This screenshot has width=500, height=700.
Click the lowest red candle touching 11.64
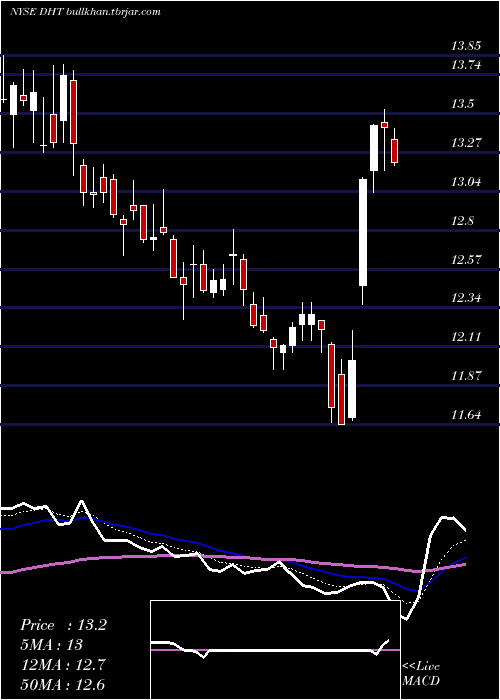coord(342,399)
